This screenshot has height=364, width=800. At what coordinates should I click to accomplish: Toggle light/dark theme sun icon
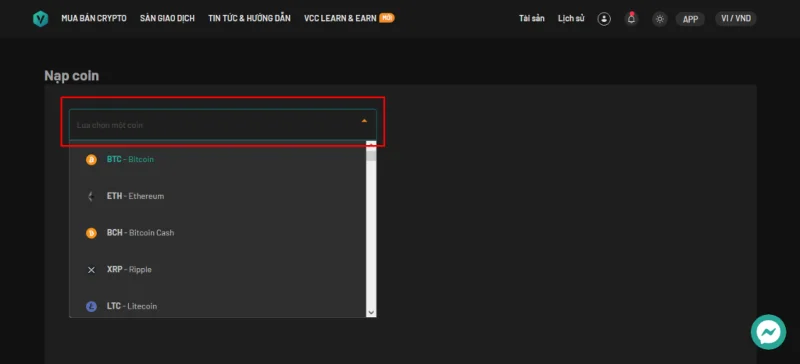click(660, 19)
